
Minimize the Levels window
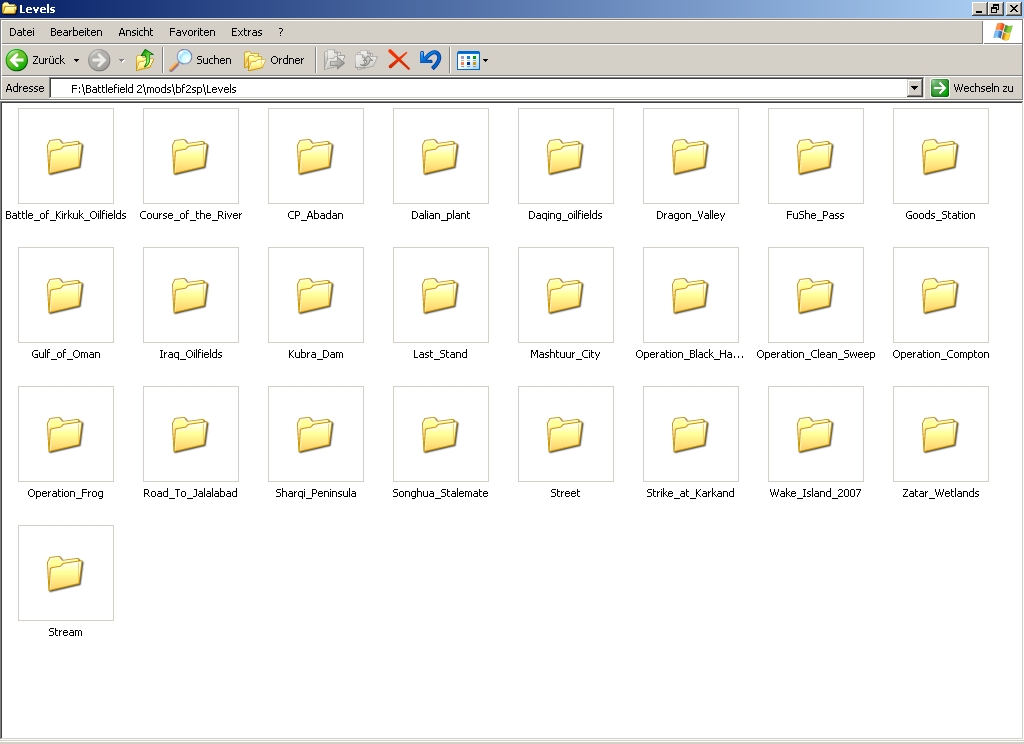click(979, 8)
